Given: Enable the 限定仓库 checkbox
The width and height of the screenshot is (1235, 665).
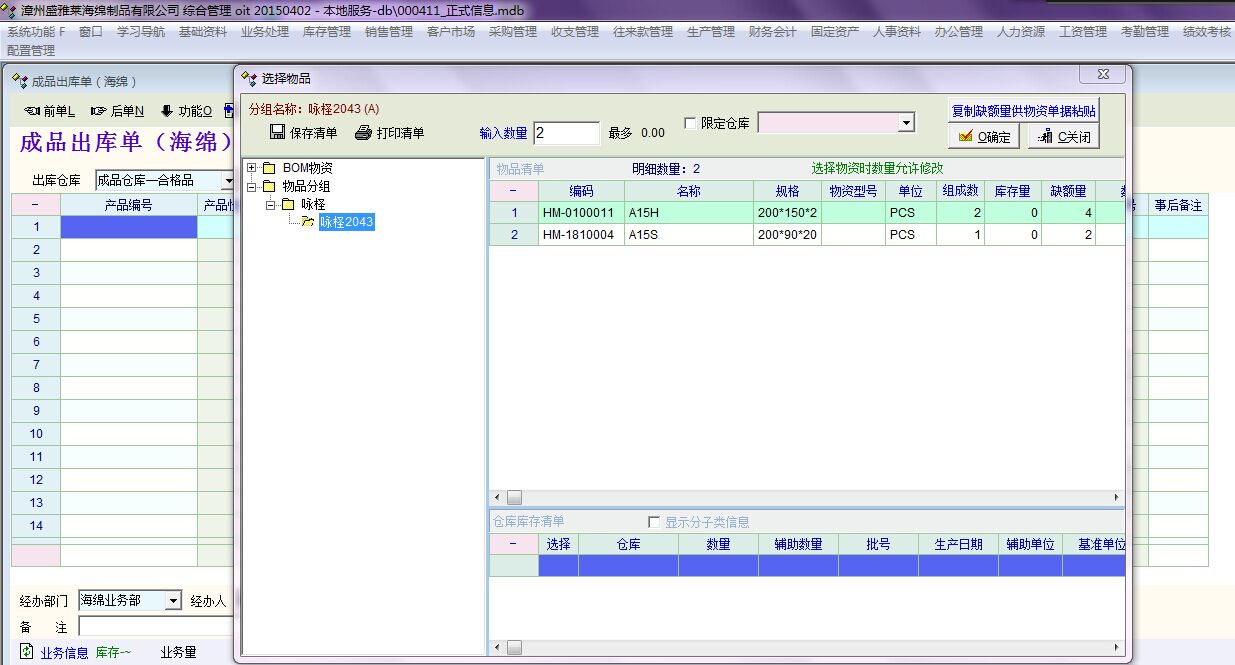Looking at the screenshot, I should 690,123.
